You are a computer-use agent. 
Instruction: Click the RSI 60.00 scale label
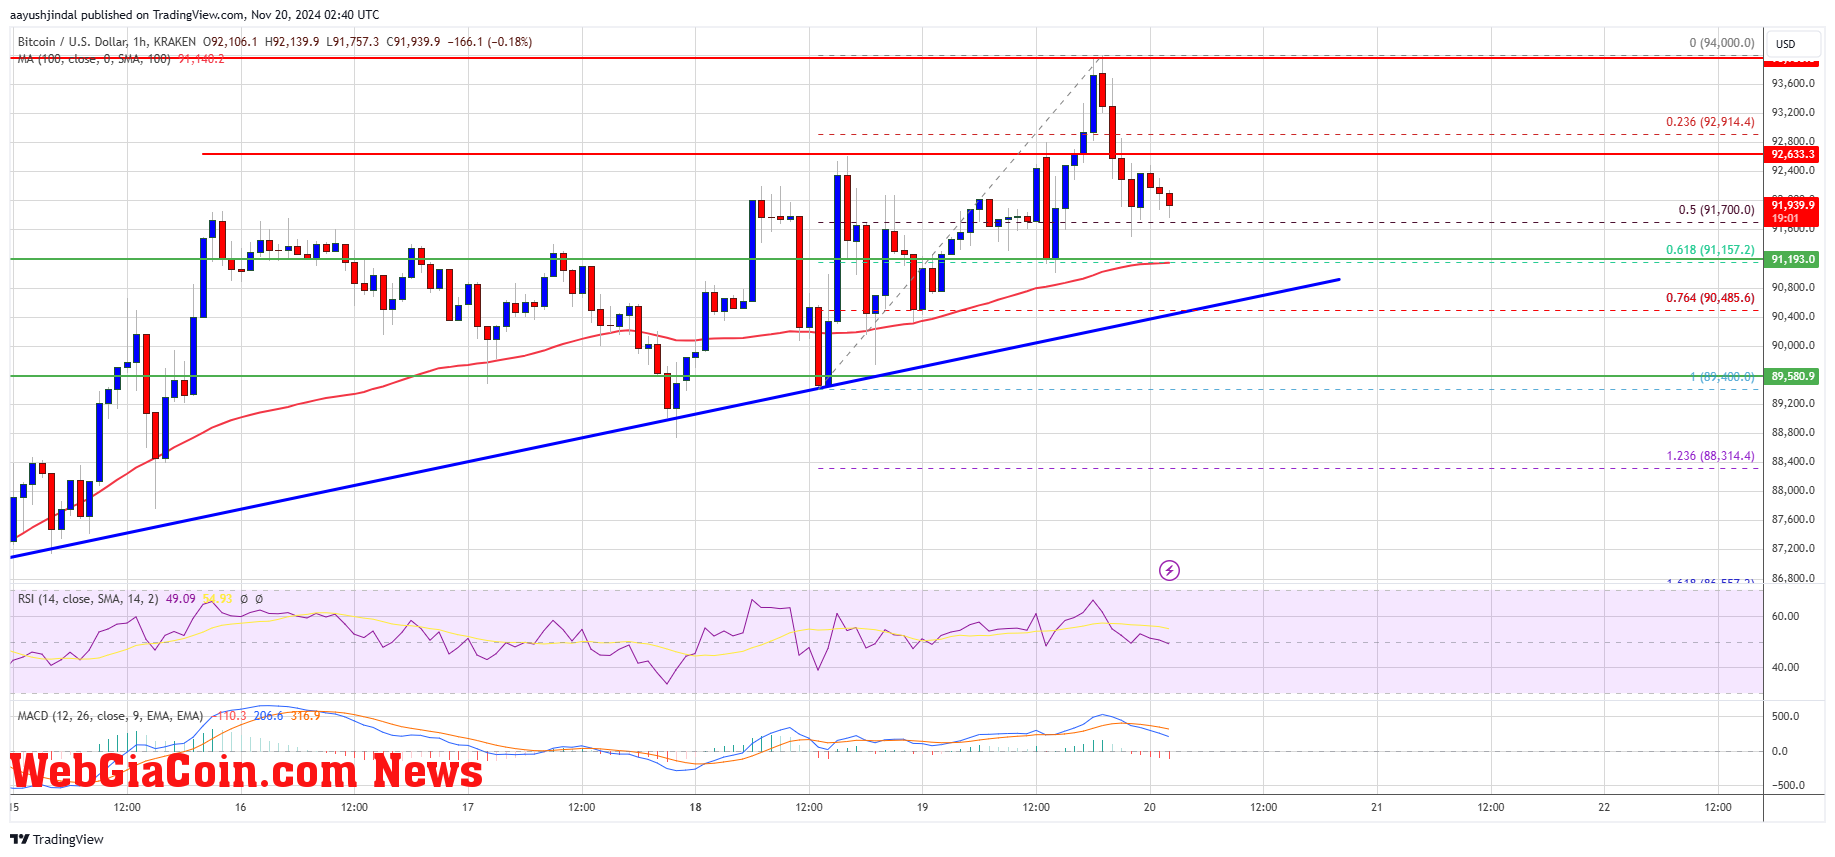(1785, 616)
